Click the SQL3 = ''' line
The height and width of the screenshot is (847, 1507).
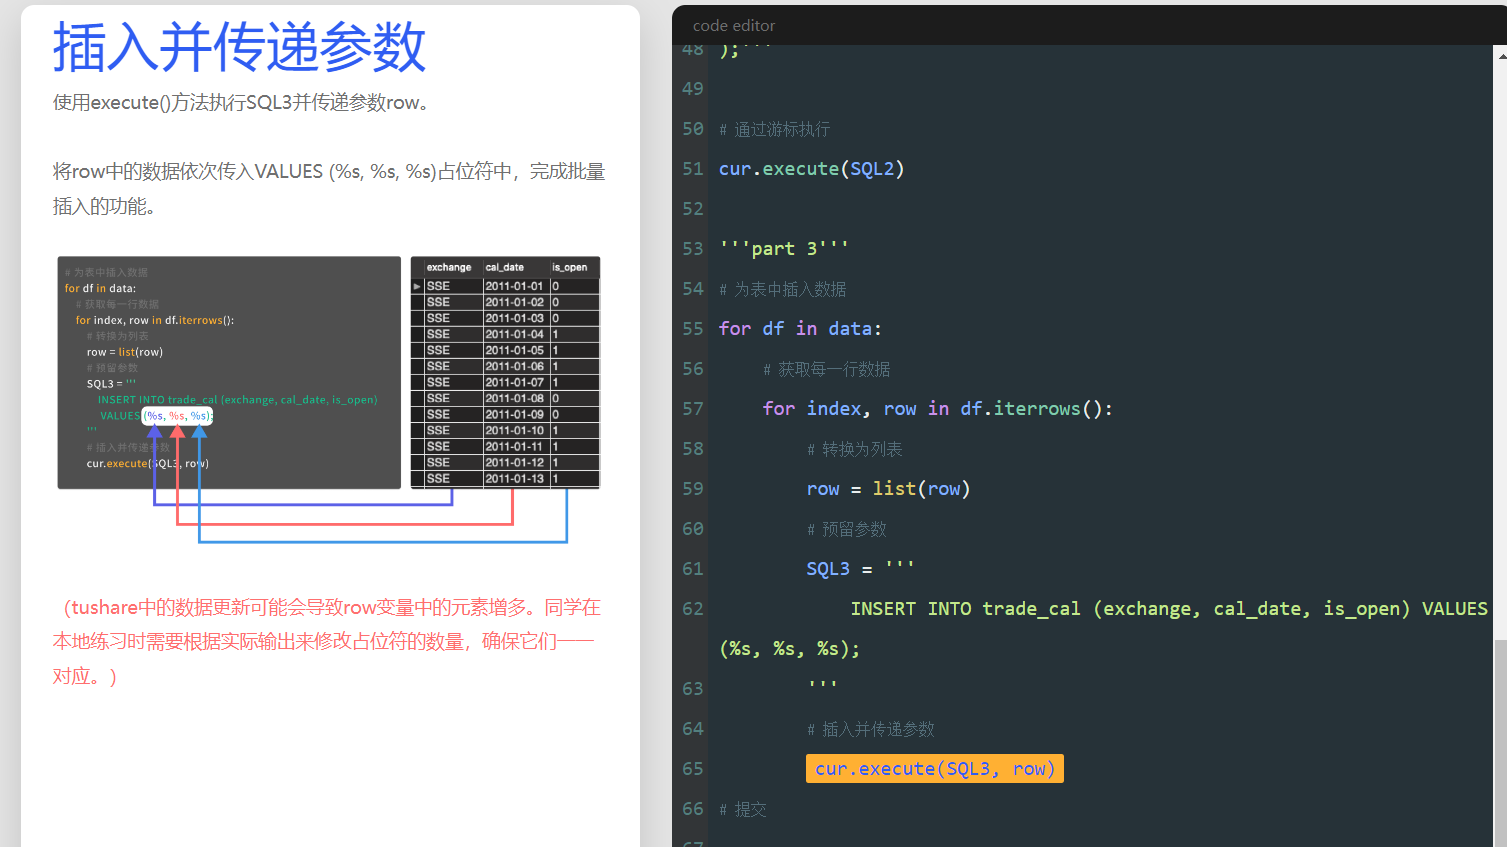pyautogui.click(x=860, y=568)
